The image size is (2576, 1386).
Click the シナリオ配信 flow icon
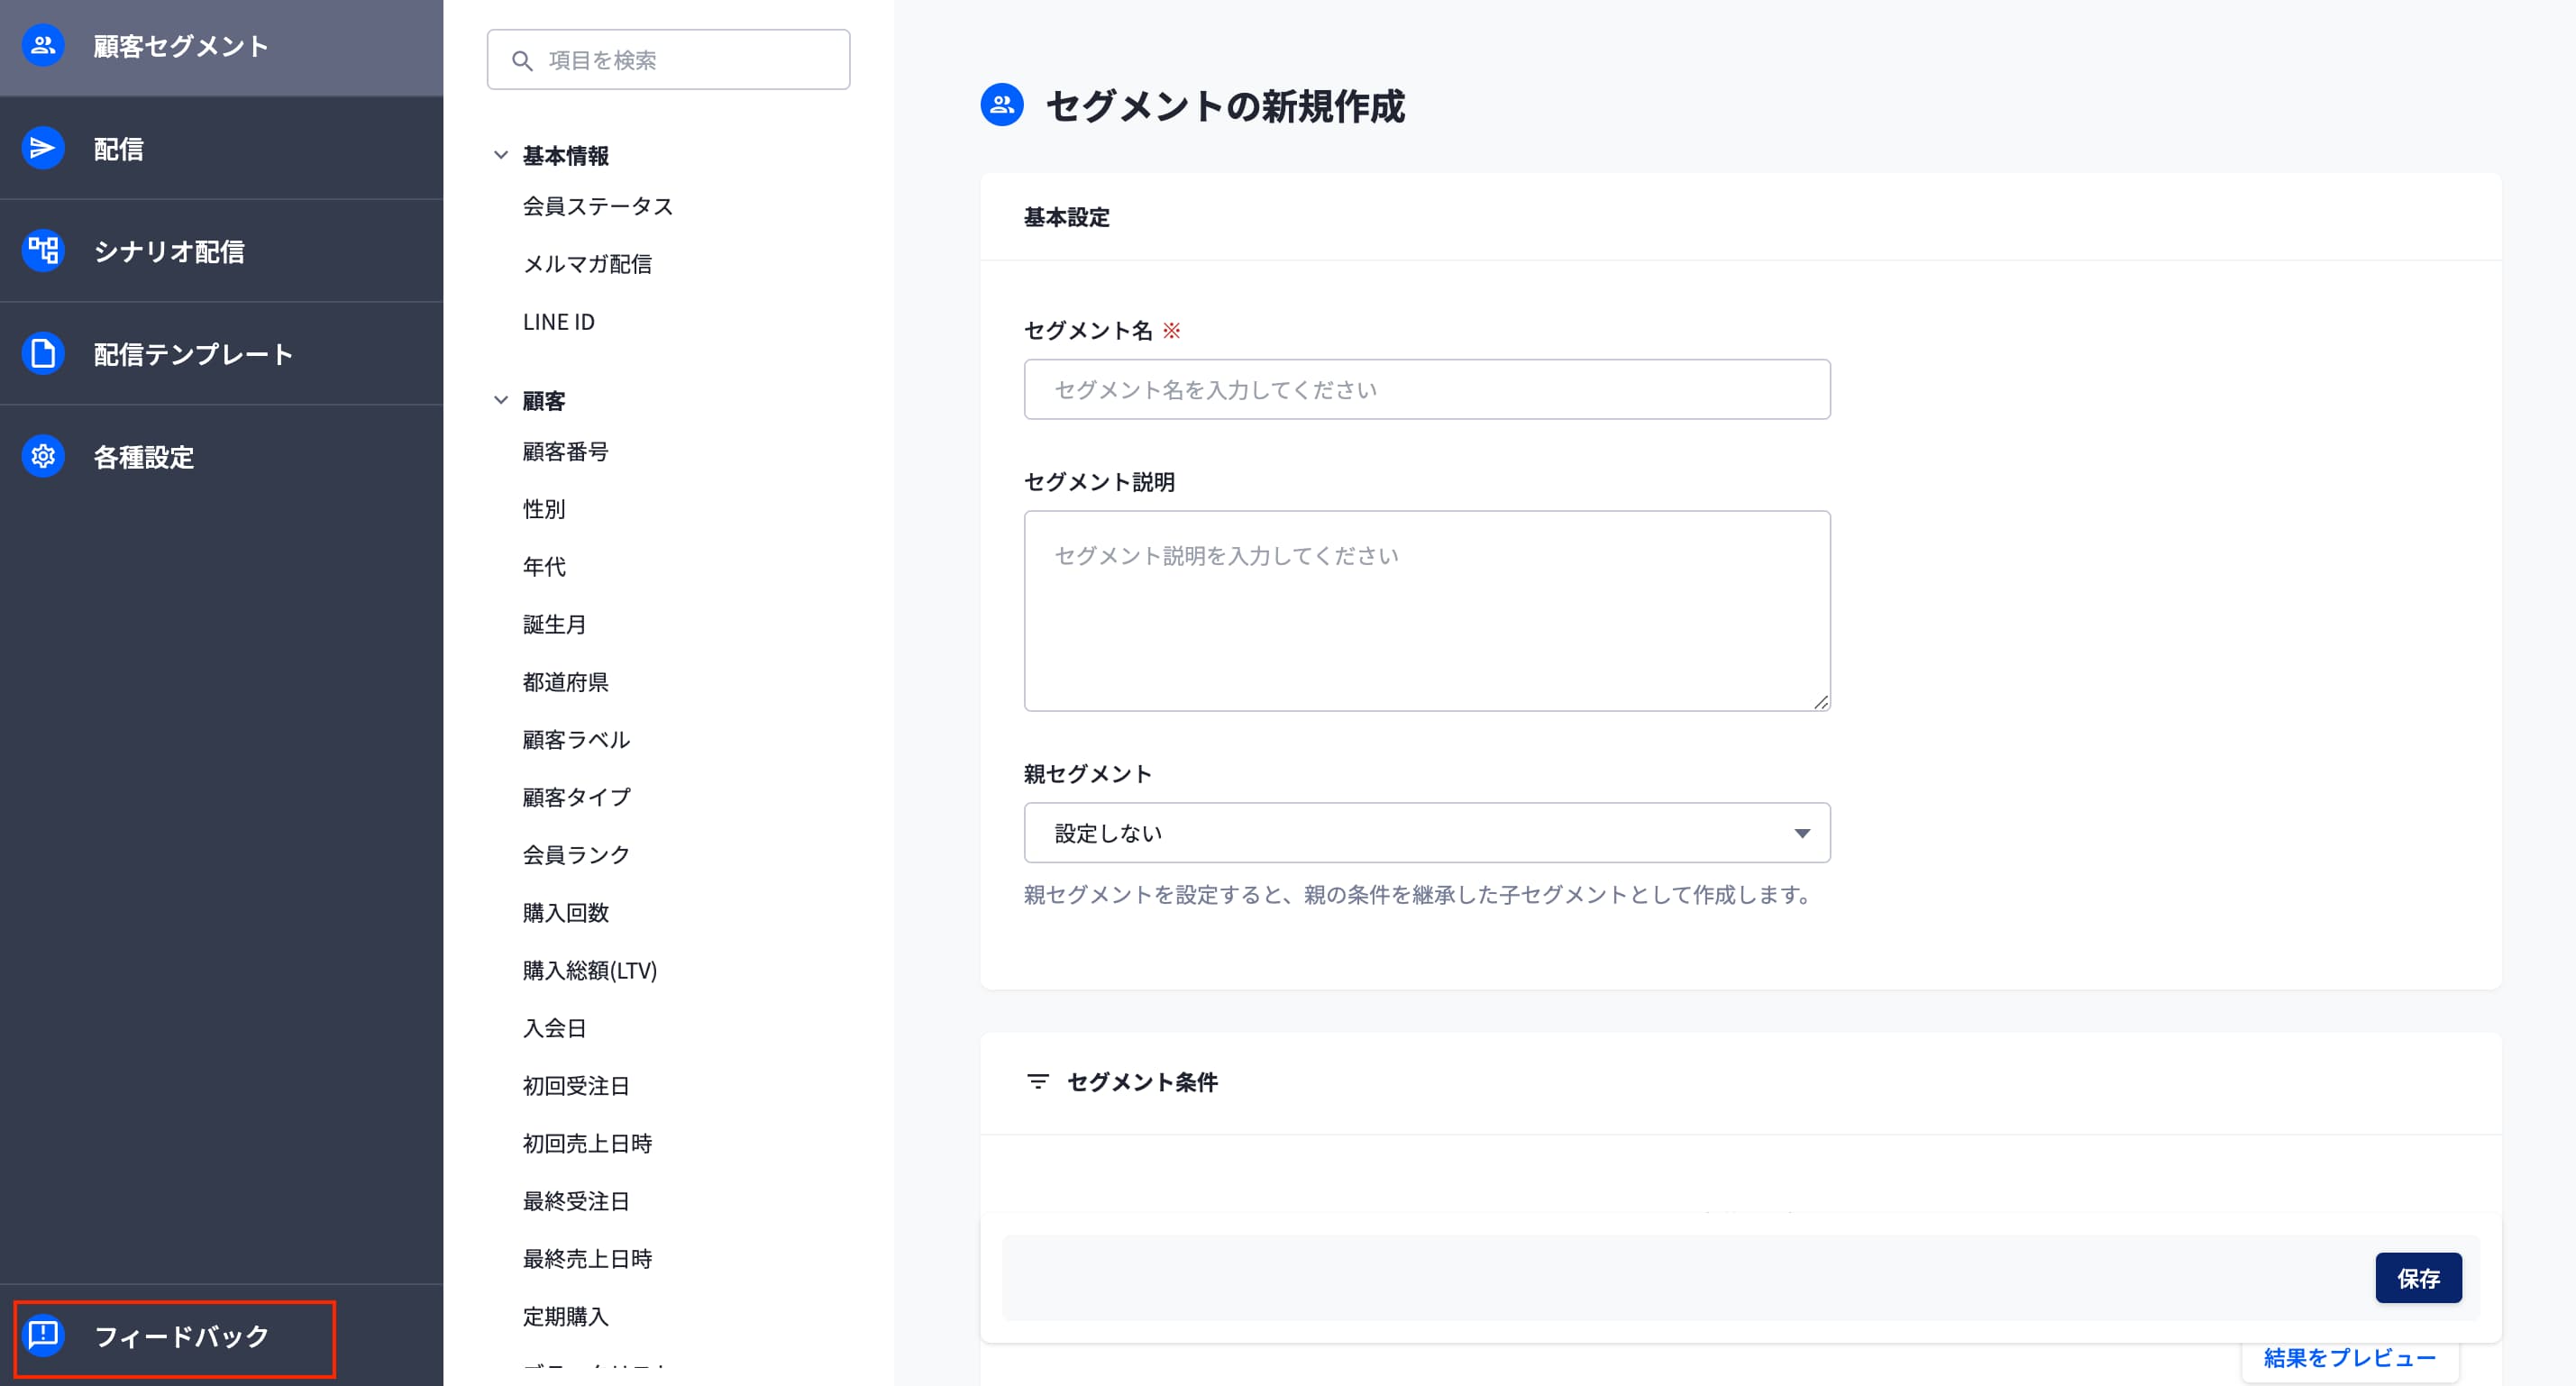point(43,251)
